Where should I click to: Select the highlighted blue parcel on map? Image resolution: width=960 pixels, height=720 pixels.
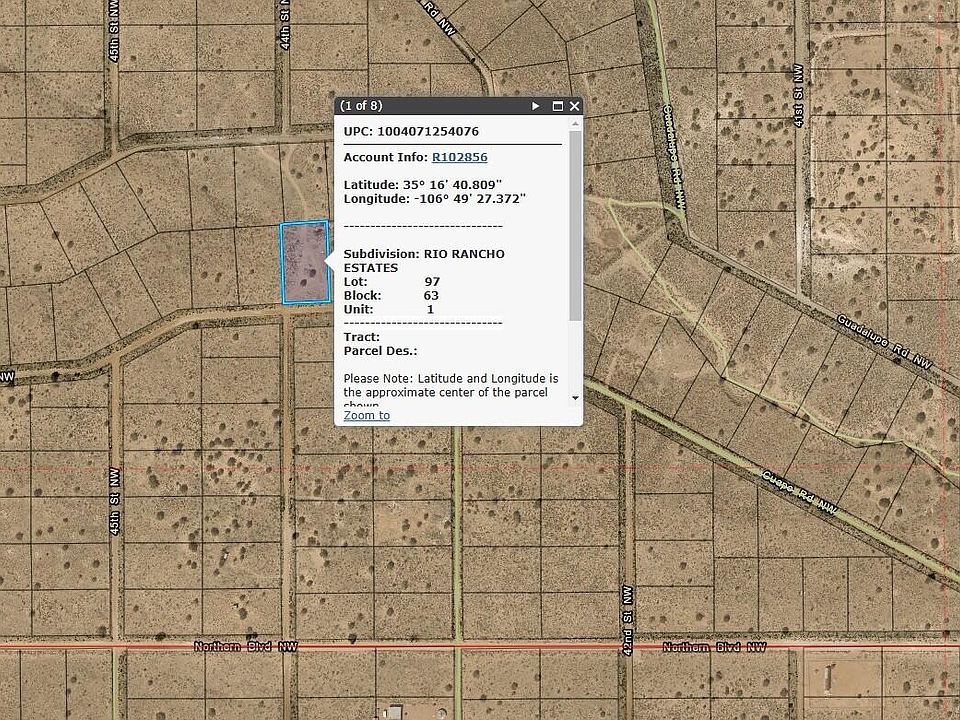[x=305, y=263]
